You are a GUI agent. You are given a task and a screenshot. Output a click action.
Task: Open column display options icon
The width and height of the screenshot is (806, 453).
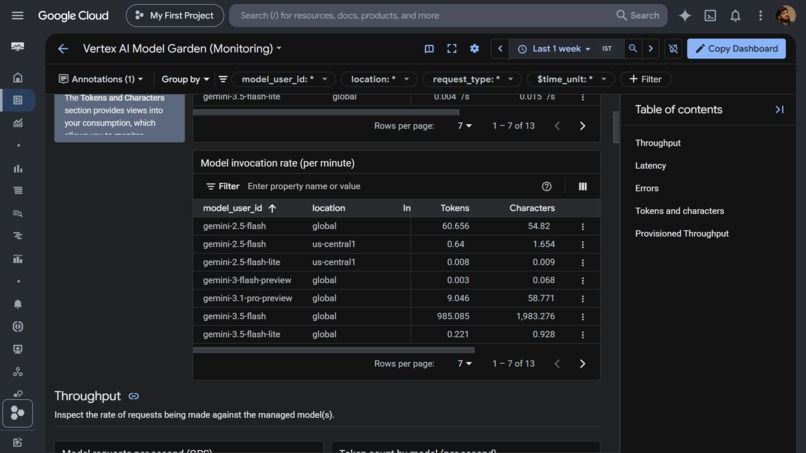[582, 187]
